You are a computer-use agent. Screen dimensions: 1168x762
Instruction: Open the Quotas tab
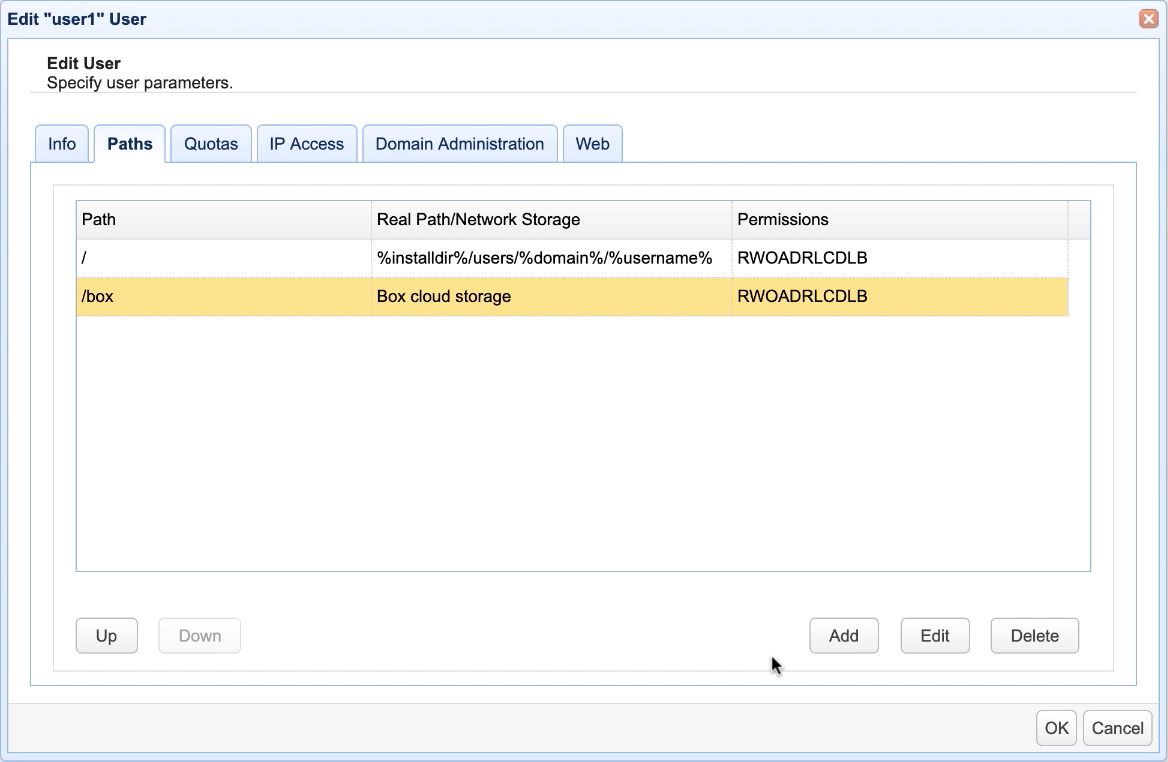point(210,143)
